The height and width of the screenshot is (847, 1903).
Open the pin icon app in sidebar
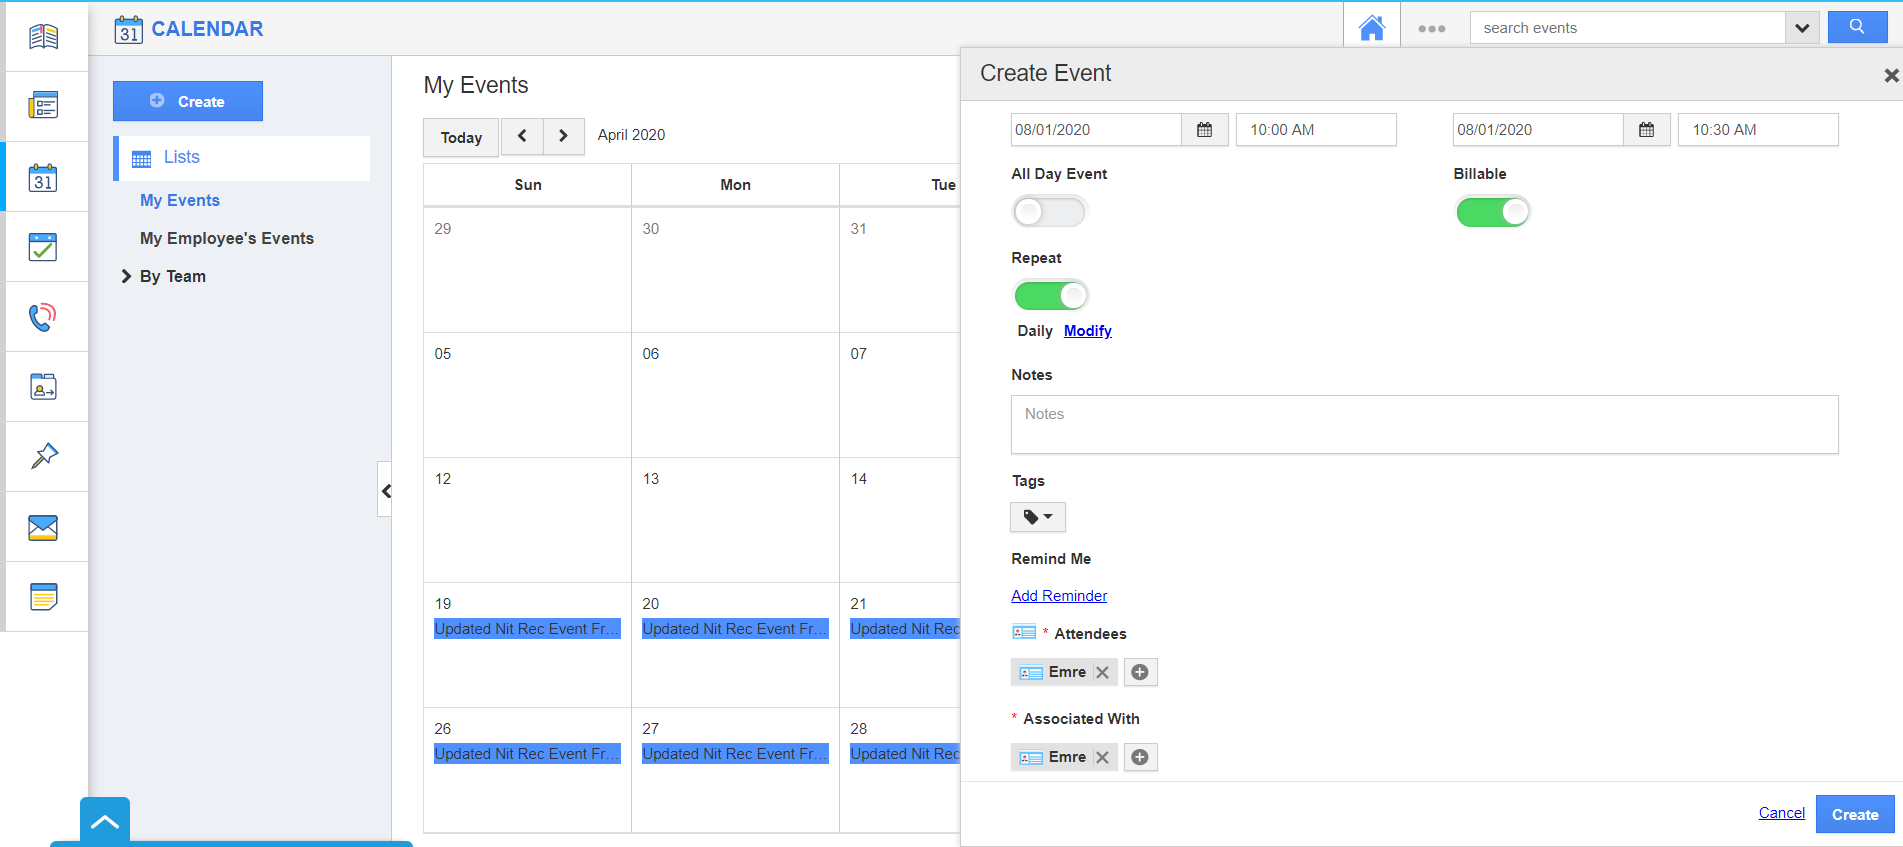[43, 456]
